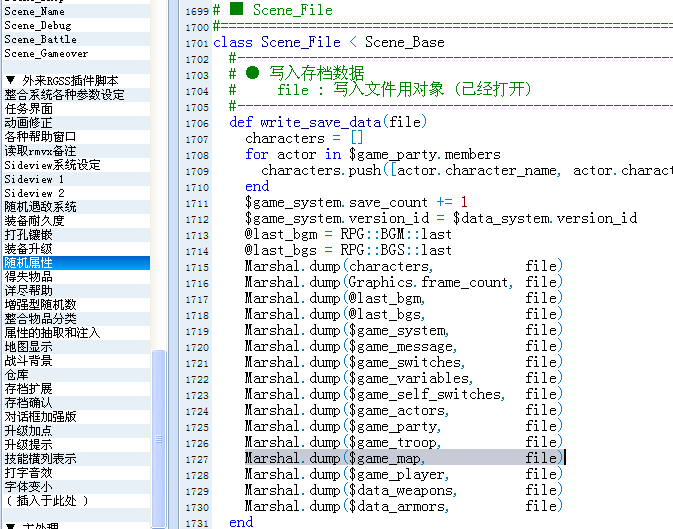Select 地图显示 script entry

tap(76, 347)
